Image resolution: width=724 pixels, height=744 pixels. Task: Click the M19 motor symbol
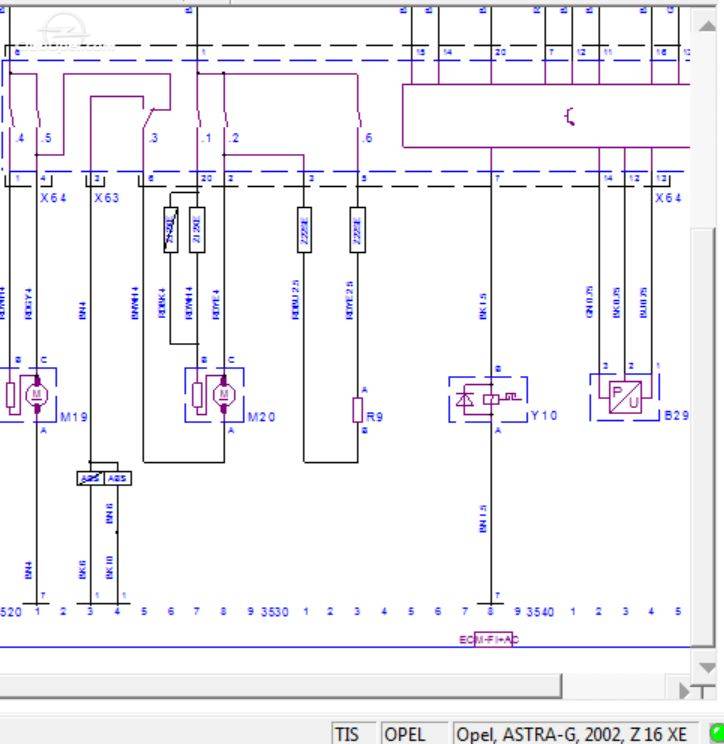point(37,395)
